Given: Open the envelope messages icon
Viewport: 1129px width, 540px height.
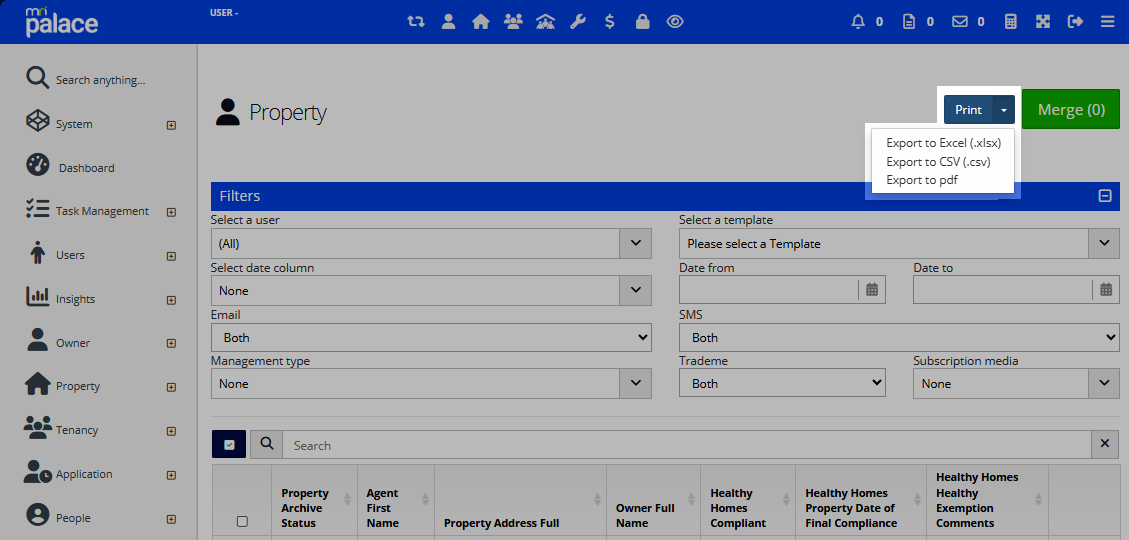Looking at the screenshot, I should point(960,22).
